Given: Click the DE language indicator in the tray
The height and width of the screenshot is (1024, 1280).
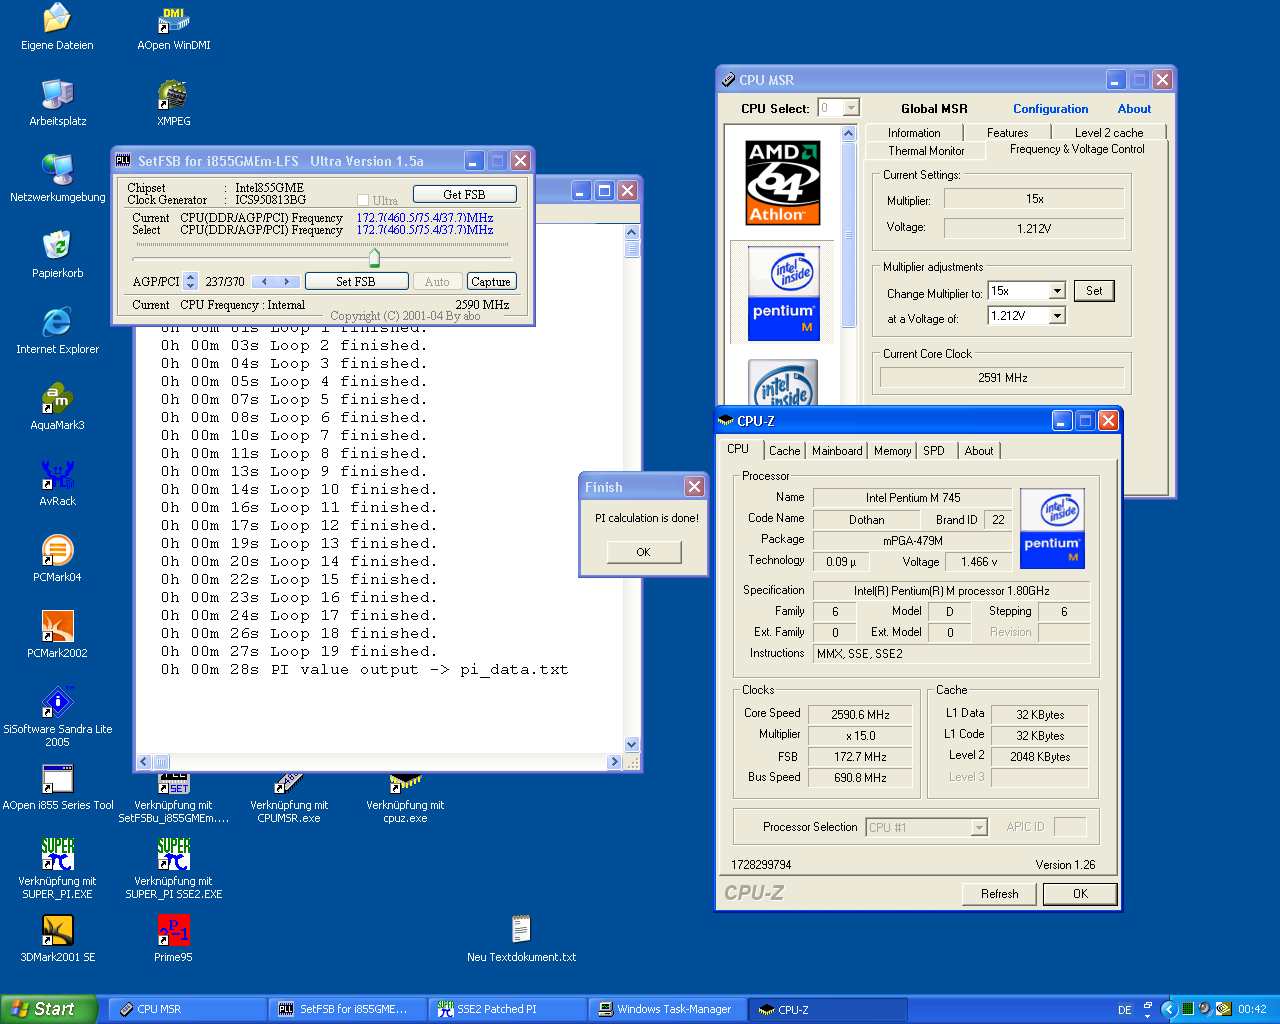Looking at the screenshot, I should [1125, 1010].
